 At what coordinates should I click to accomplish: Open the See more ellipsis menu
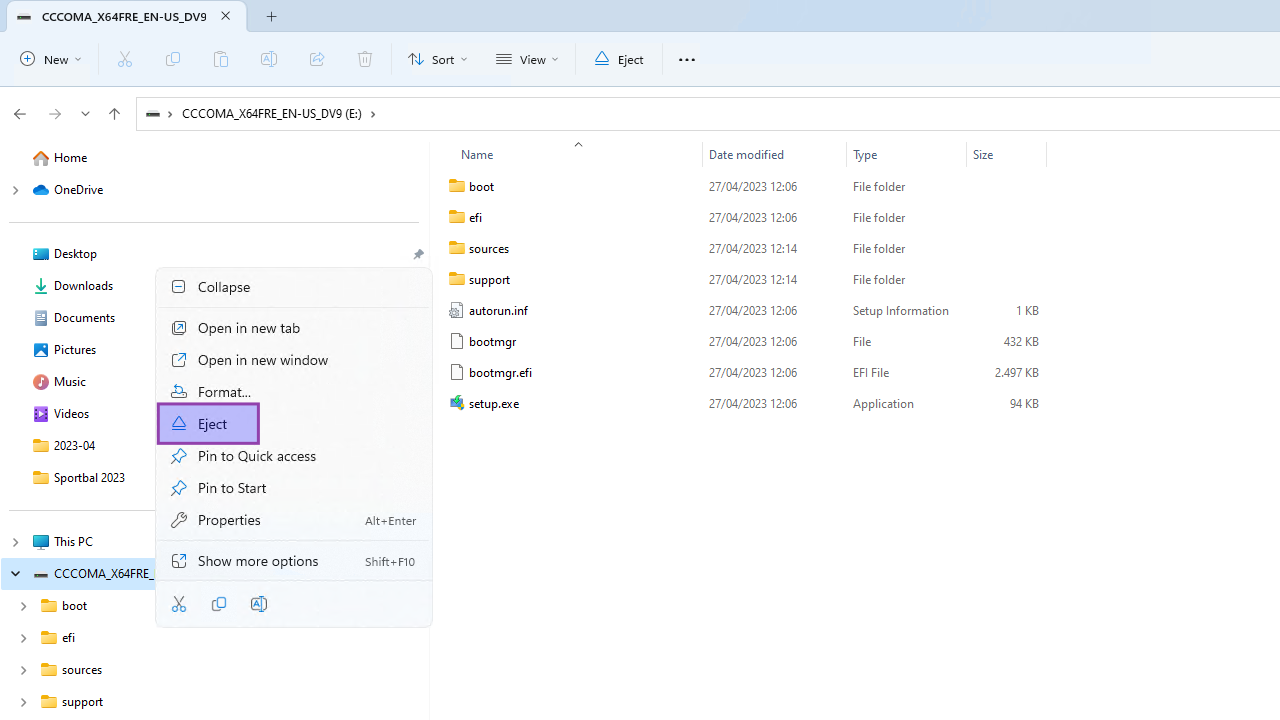(687, 59)
